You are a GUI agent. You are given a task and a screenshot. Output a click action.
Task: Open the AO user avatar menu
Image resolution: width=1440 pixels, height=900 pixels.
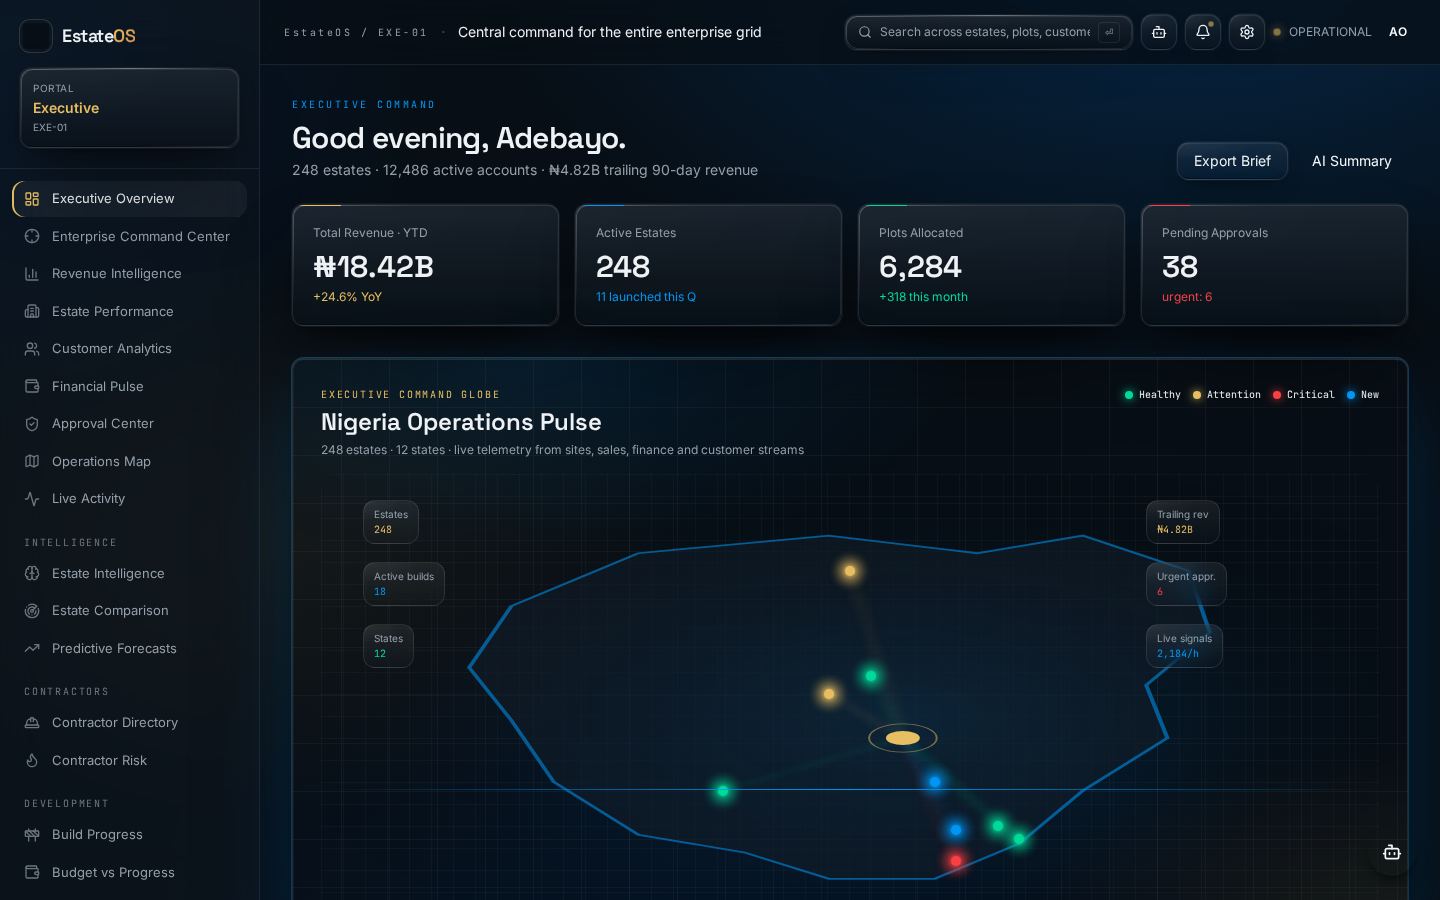pyautogui.click(x=1398, y=32)
